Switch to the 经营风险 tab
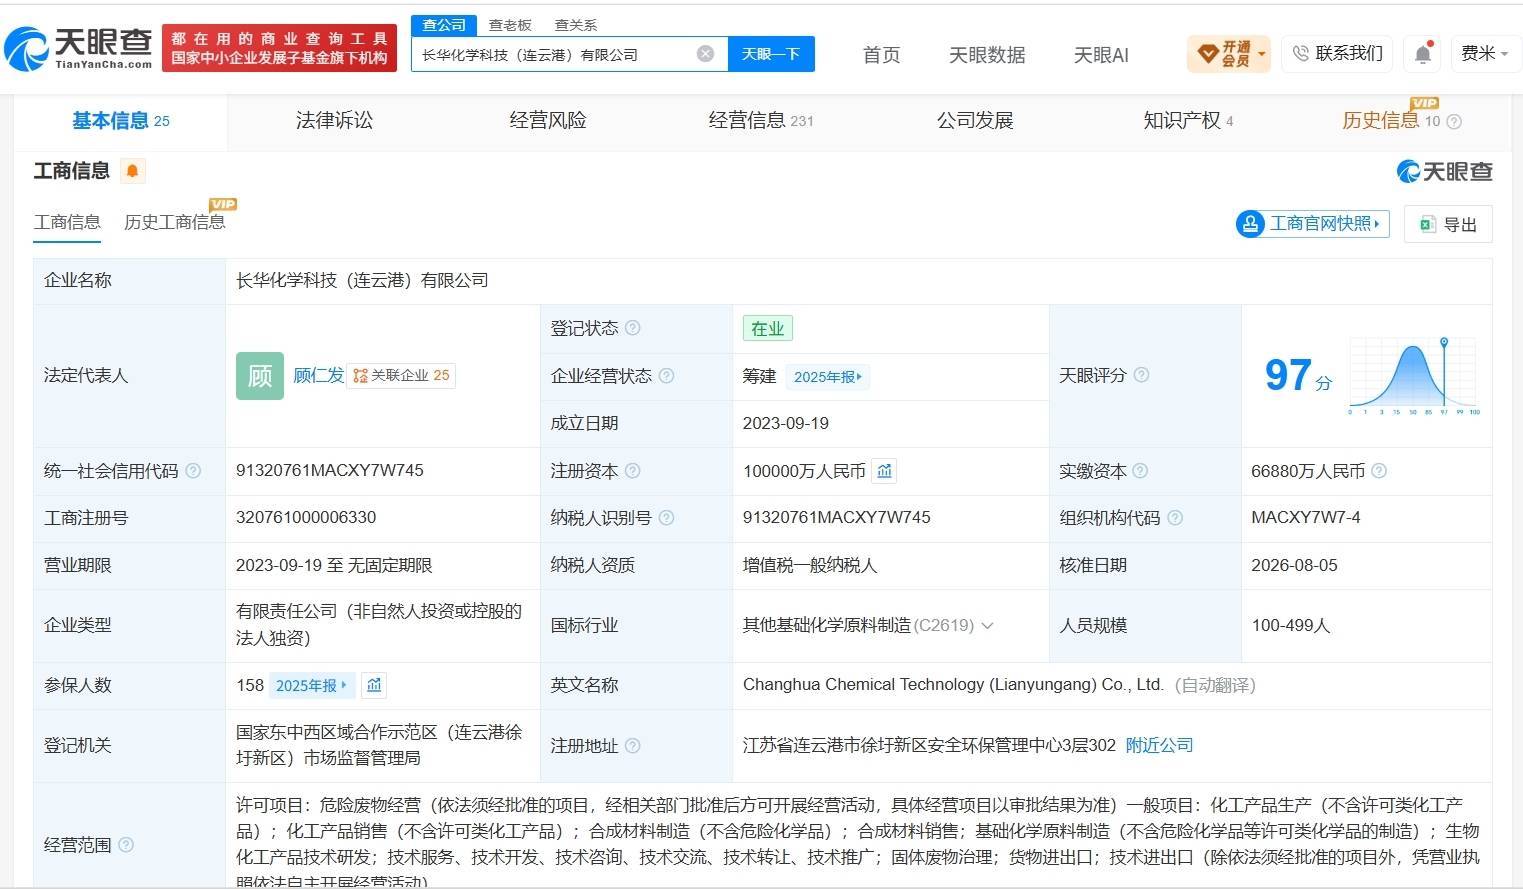This screenshot has width=1523, height=890. 548,121
